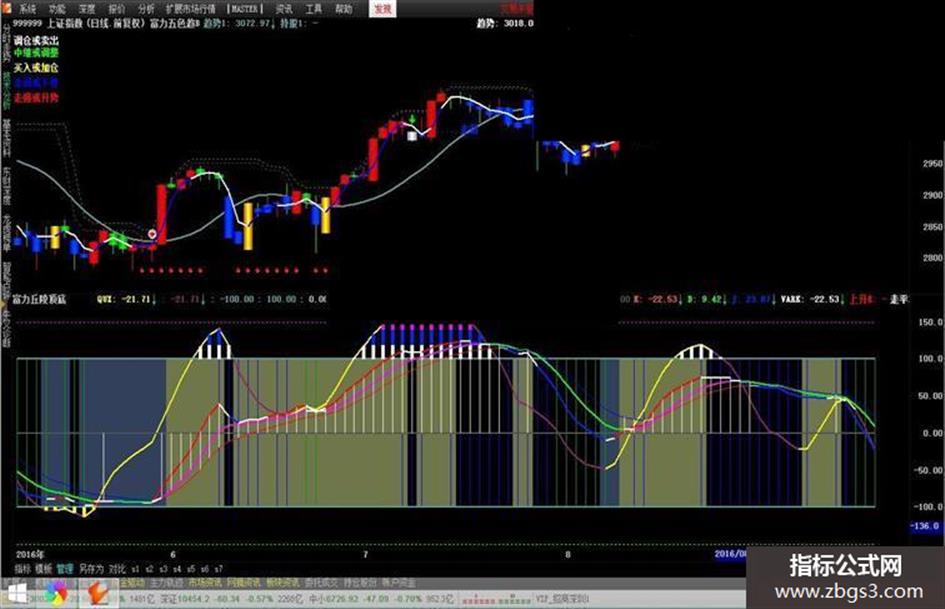The width and height of the screenshot is (945, 609).
Task: Click the 趋势: 3018.0 readout at top right
Action: click(x=505, y=24)
